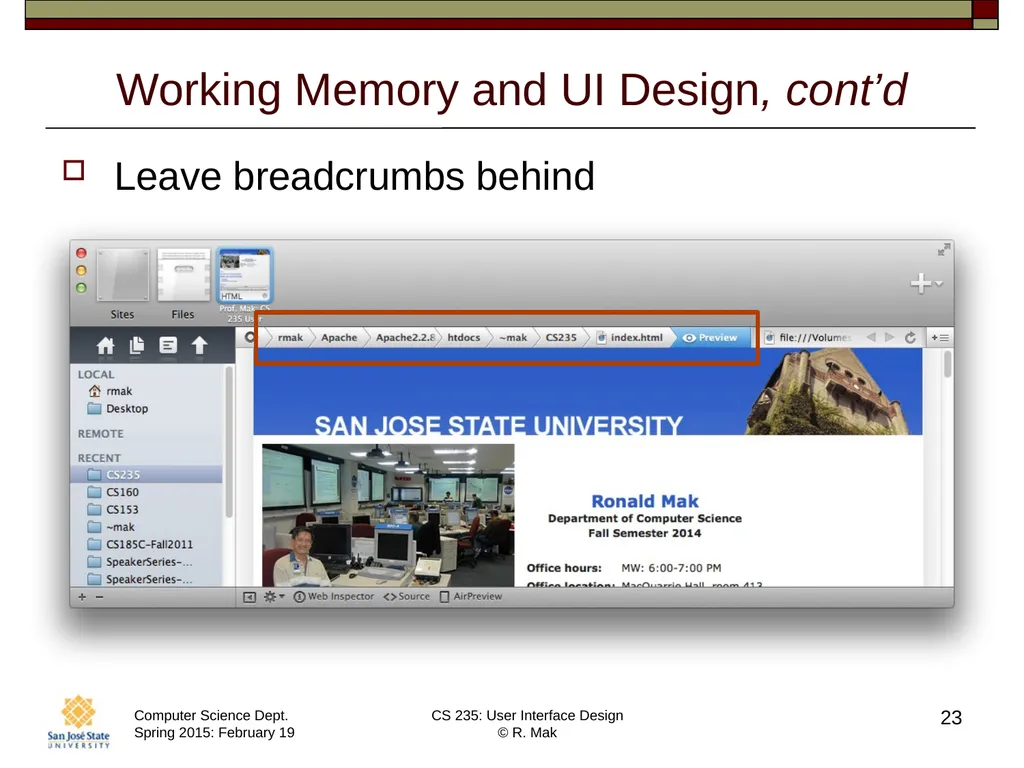The height and width of the screenshot is (768, 1024).
Task: Select the HTML Prof. Mak document tab
Action: coord(245,285)
